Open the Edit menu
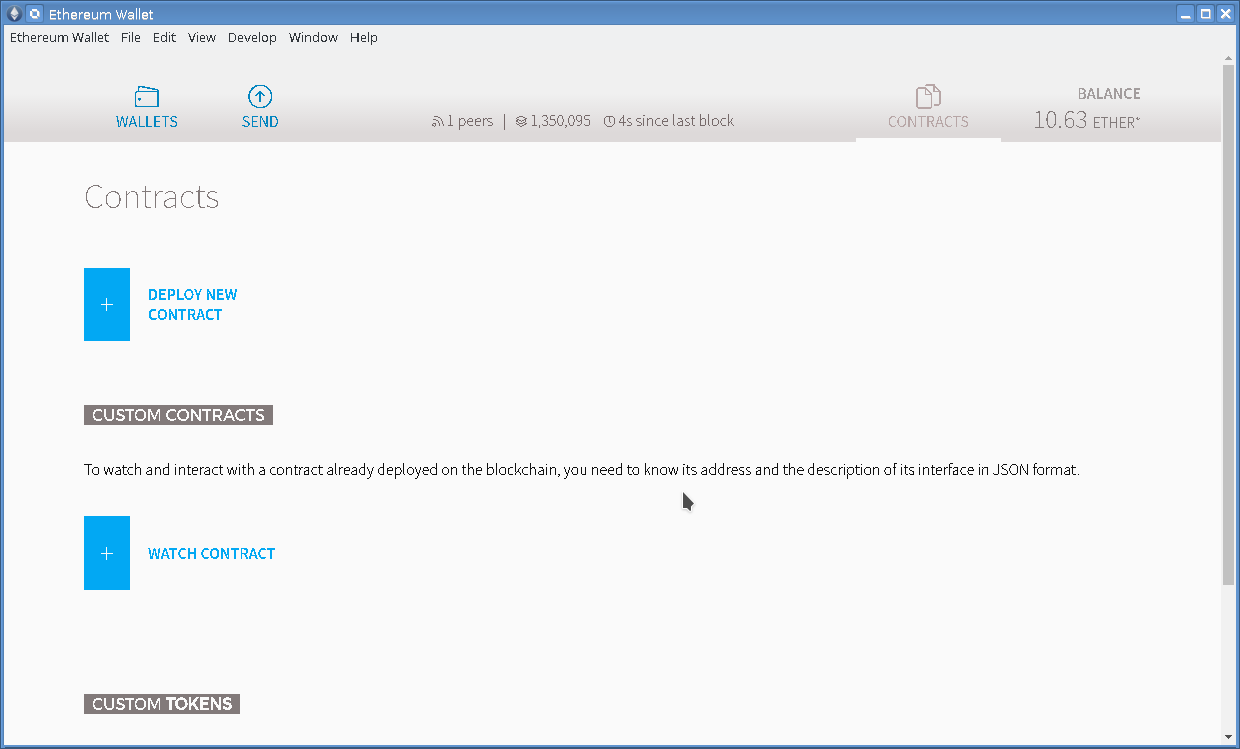 164,37
